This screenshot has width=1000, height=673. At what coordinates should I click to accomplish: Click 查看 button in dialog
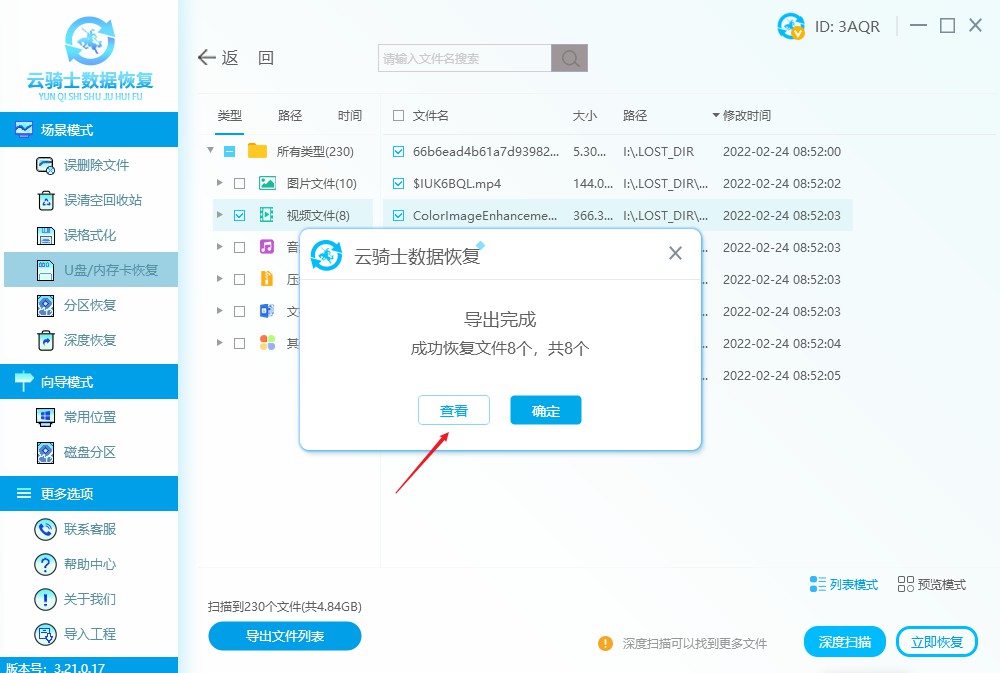pyautogui.click(x=454, y=410)
